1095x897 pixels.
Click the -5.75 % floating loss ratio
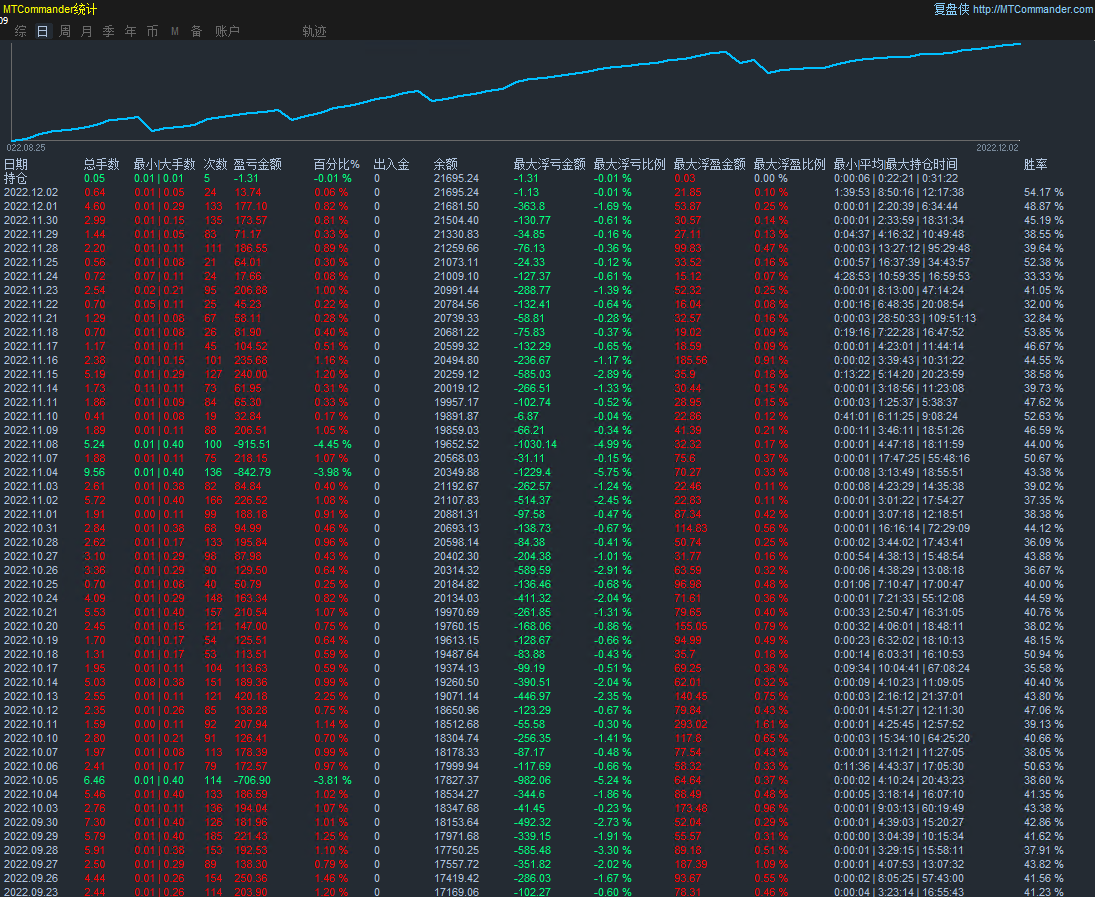coord(612,472)
